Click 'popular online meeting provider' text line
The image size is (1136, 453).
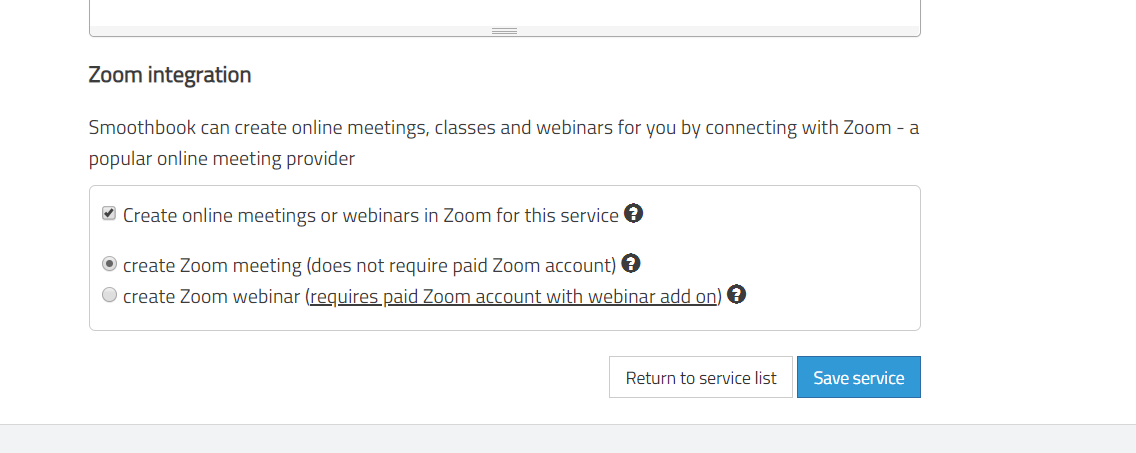coord(222,159)
